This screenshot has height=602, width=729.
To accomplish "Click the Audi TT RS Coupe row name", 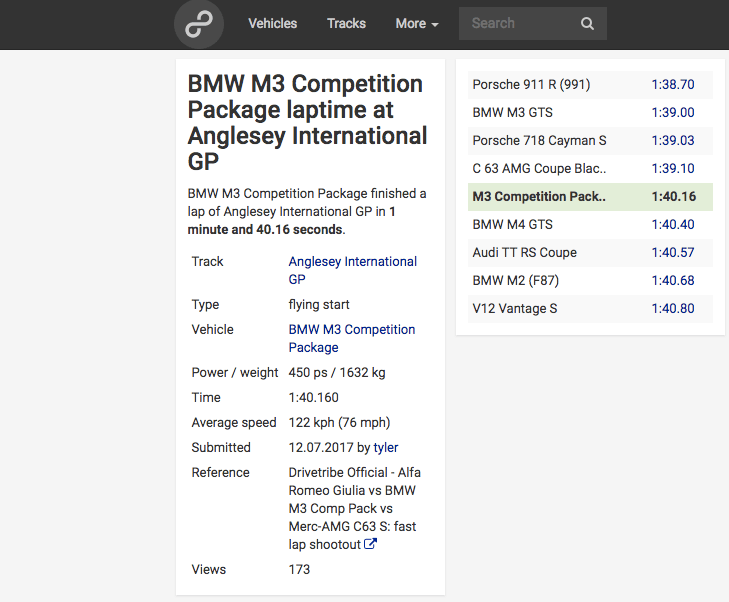I will (x=524, y=252).
